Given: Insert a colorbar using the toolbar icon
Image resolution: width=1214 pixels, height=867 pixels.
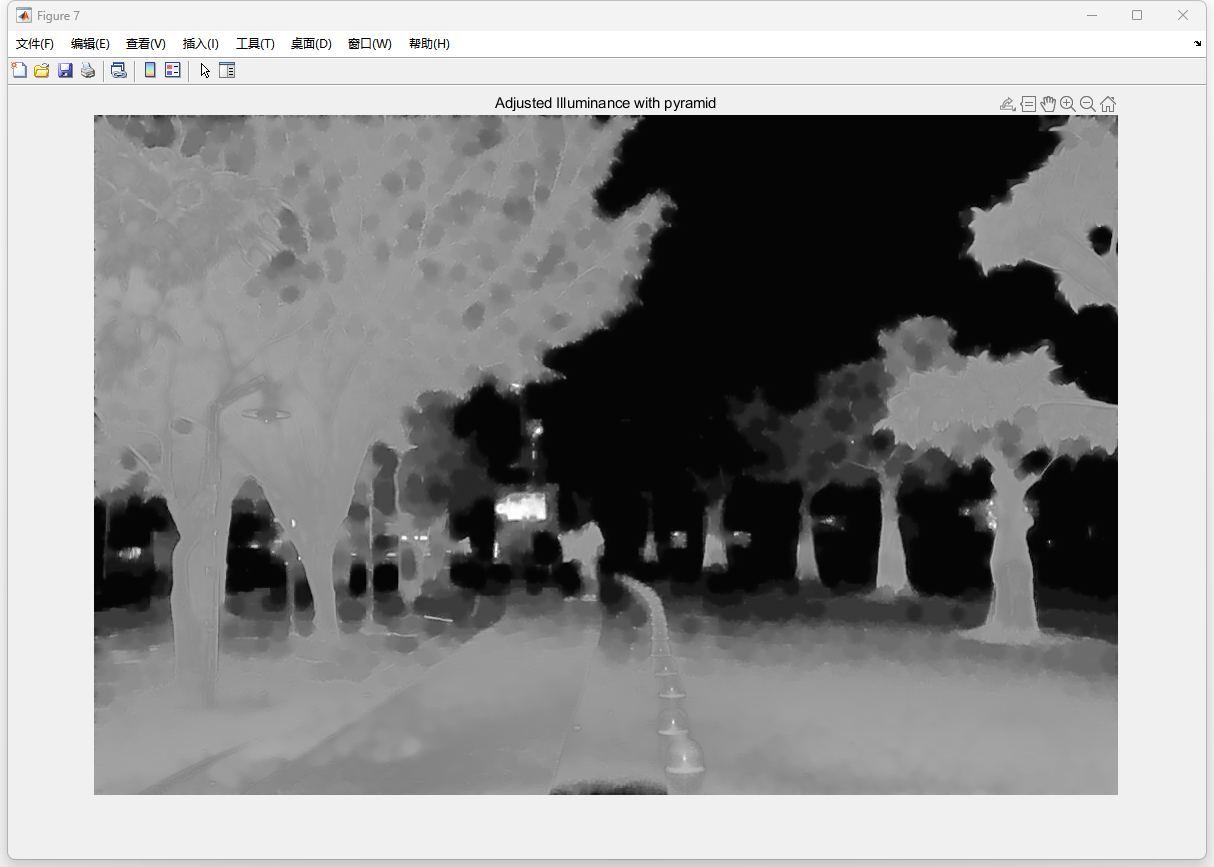Looking at the screenshot, I should tap(150, 70).
